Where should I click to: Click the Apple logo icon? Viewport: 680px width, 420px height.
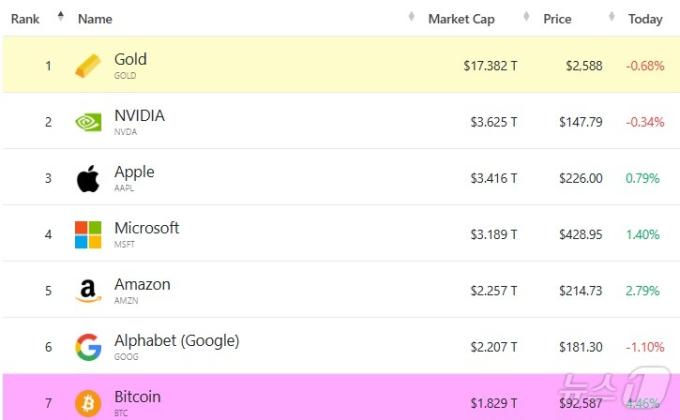(x=88, y=179)
